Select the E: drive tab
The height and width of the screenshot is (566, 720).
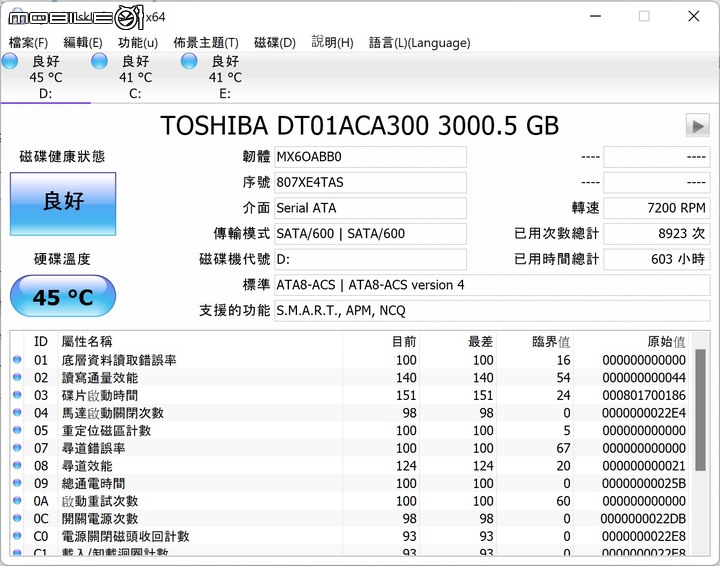click(x=225, y=77)
